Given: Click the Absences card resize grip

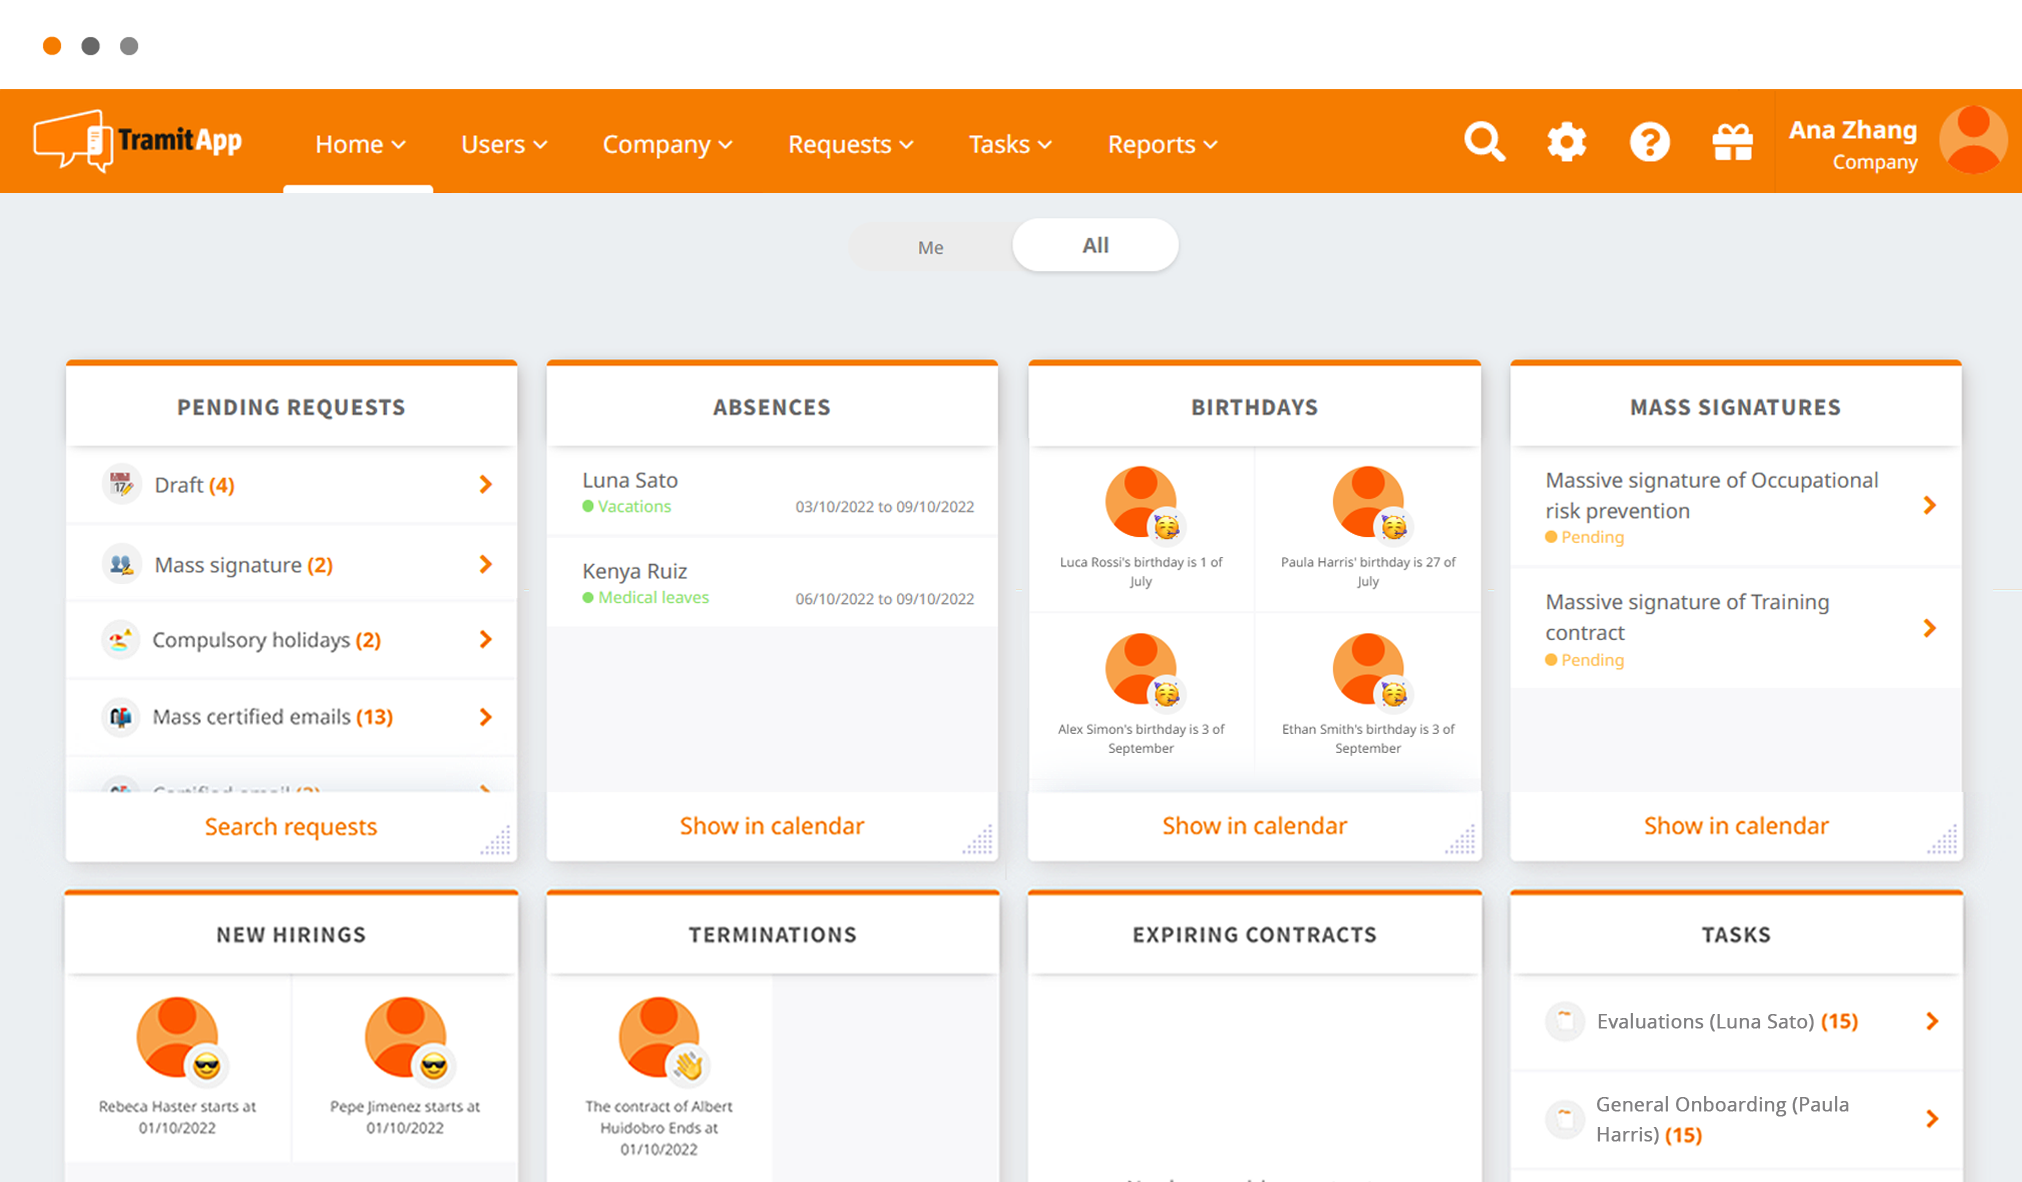Looking at the screenshot, I should (x=978, y=840).
